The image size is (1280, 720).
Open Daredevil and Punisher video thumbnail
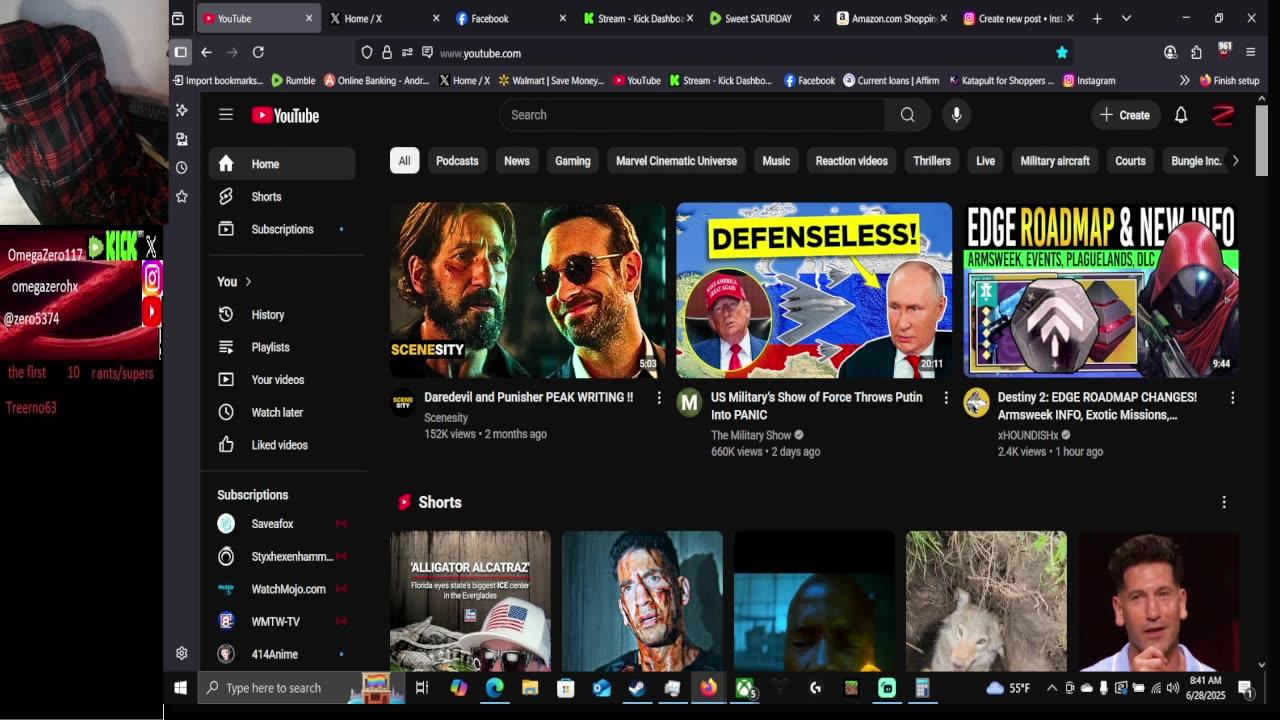pyautogui.click(x=528, y=290)
